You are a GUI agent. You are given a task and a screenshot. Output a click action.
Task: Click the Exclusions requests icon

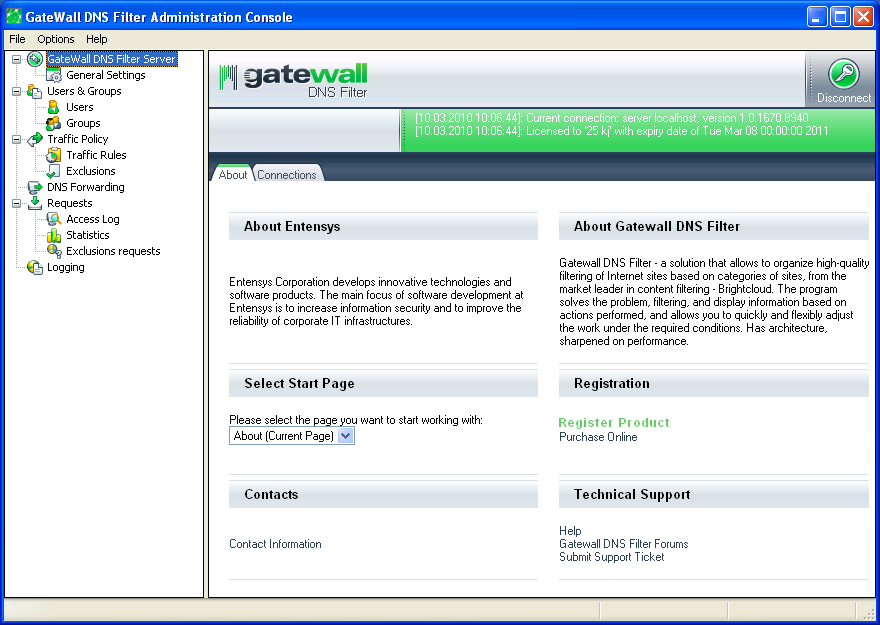(x=54, y=251)
